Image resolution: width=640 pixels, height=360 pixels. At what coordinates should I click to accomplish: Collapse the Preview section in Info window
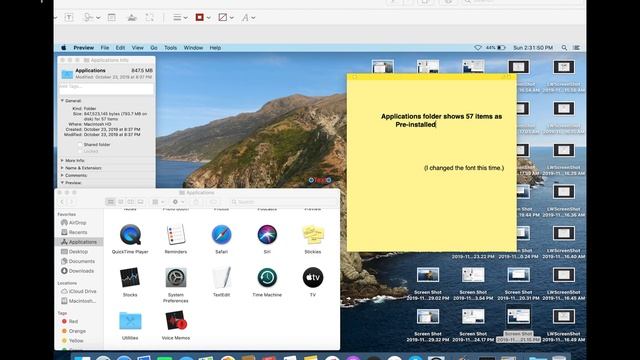[x=62, y=182]
